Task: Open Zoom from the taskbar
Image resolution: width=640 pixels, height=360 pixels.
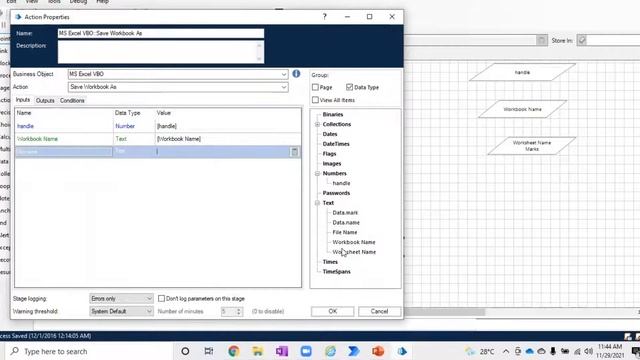Action: [x=306, y=351]
